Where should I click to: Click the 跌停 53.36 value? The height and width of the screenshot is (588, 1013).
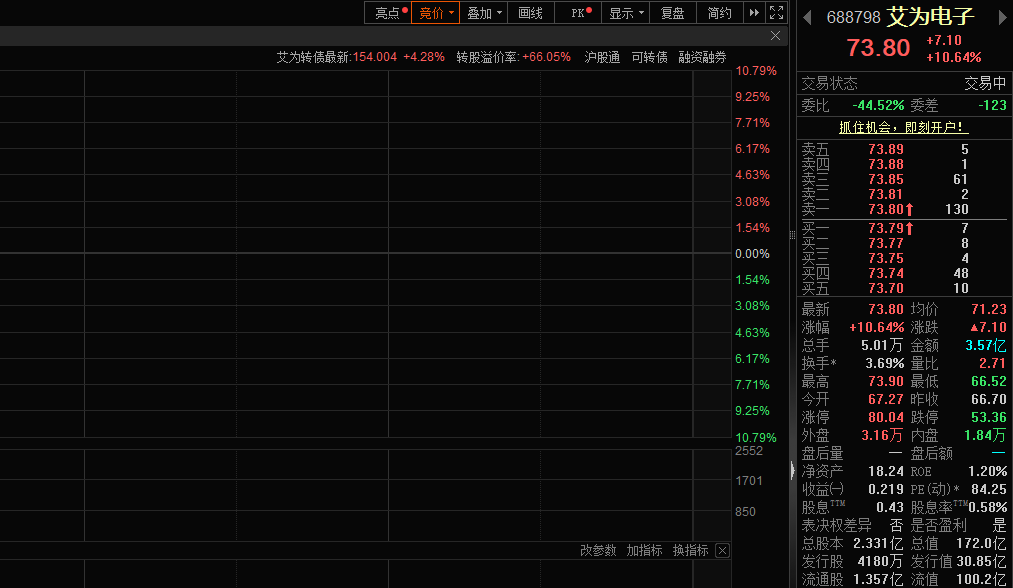tap(988, 418)
